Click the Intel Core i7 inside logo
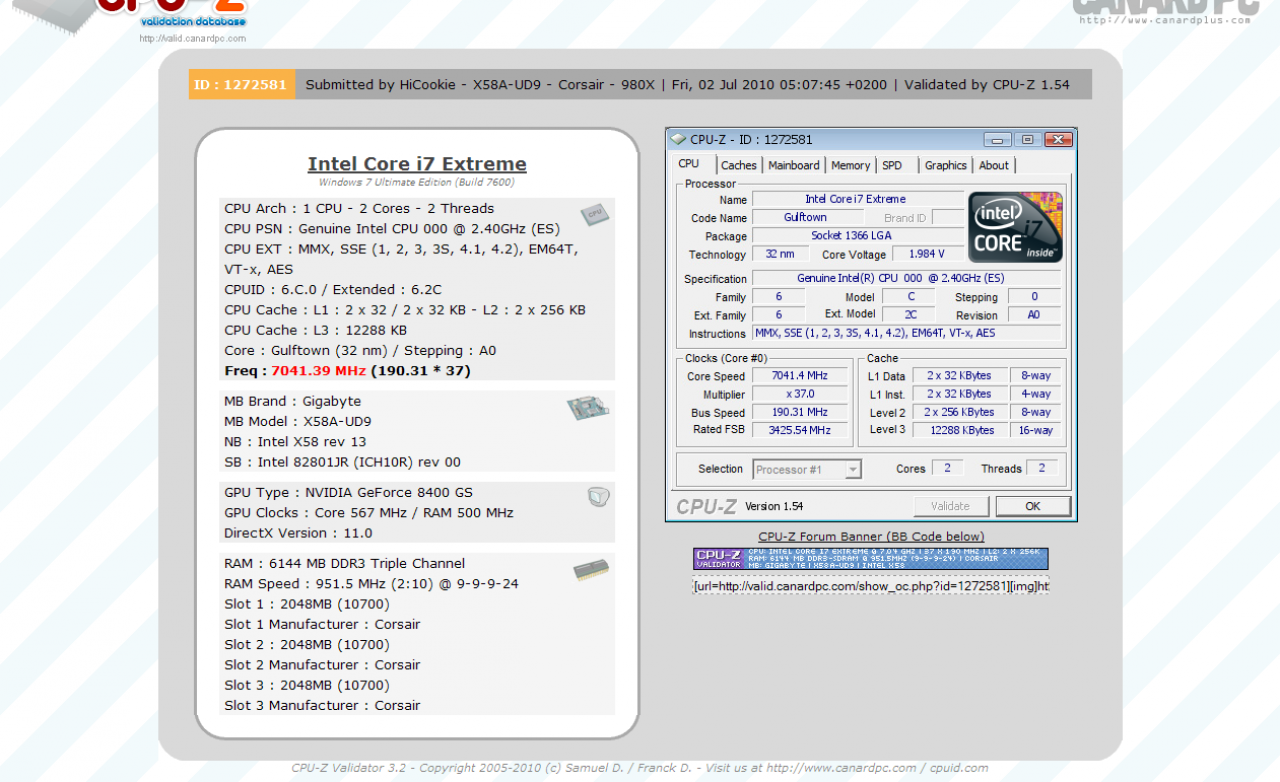 (x=1015, y=227)
